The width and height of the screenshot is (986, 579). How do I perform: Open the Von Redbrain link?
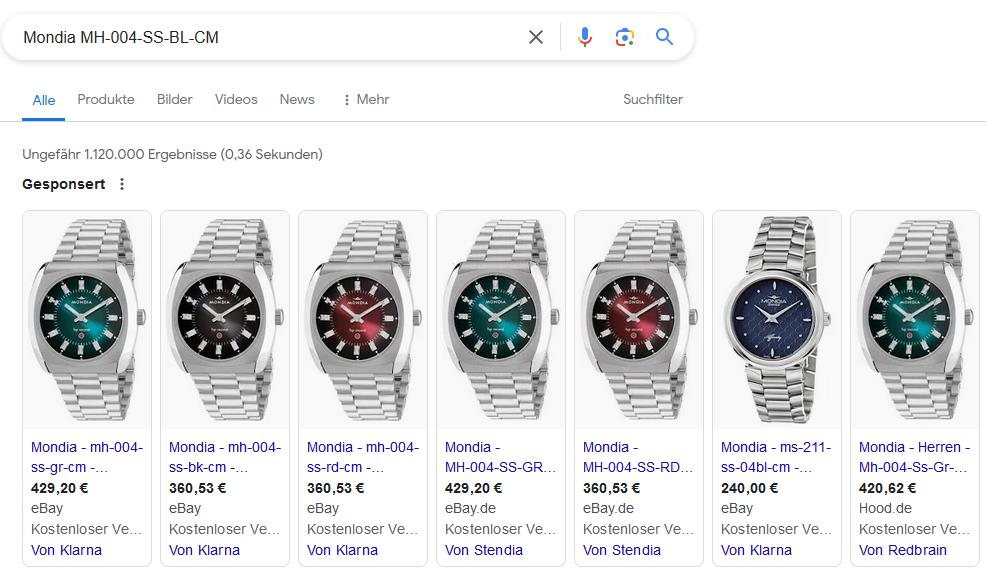click(x=902, y=550)
